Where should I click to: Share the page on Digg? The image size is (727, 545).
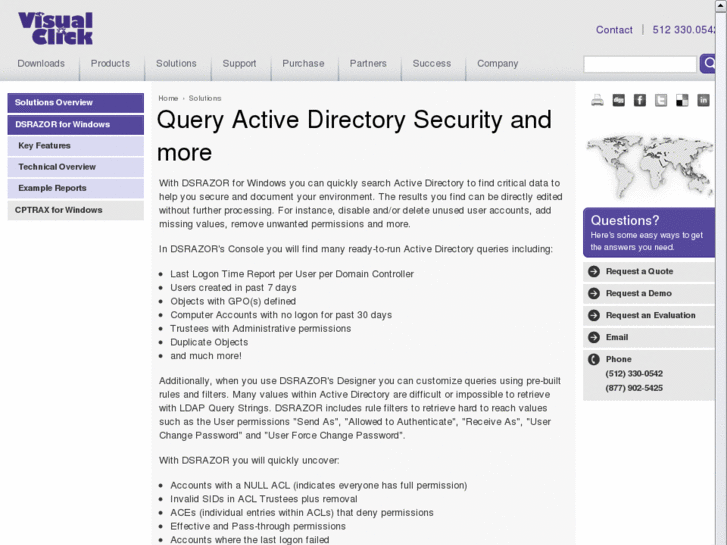point(619,100)
